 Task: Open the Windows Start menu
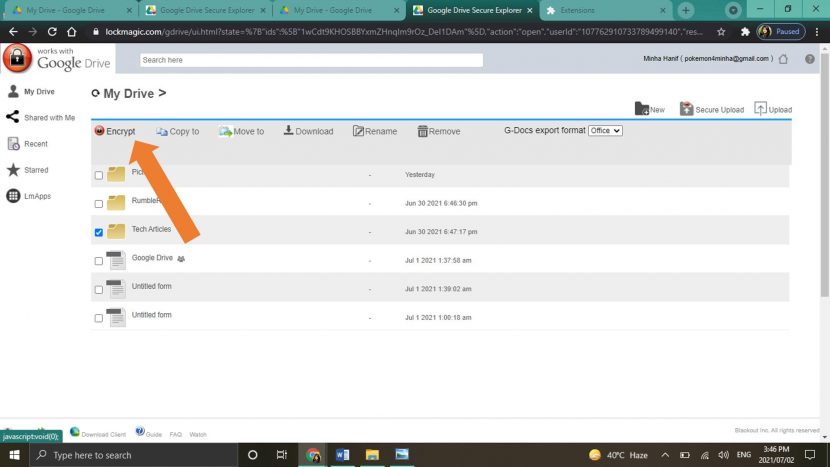pos(14,455)
